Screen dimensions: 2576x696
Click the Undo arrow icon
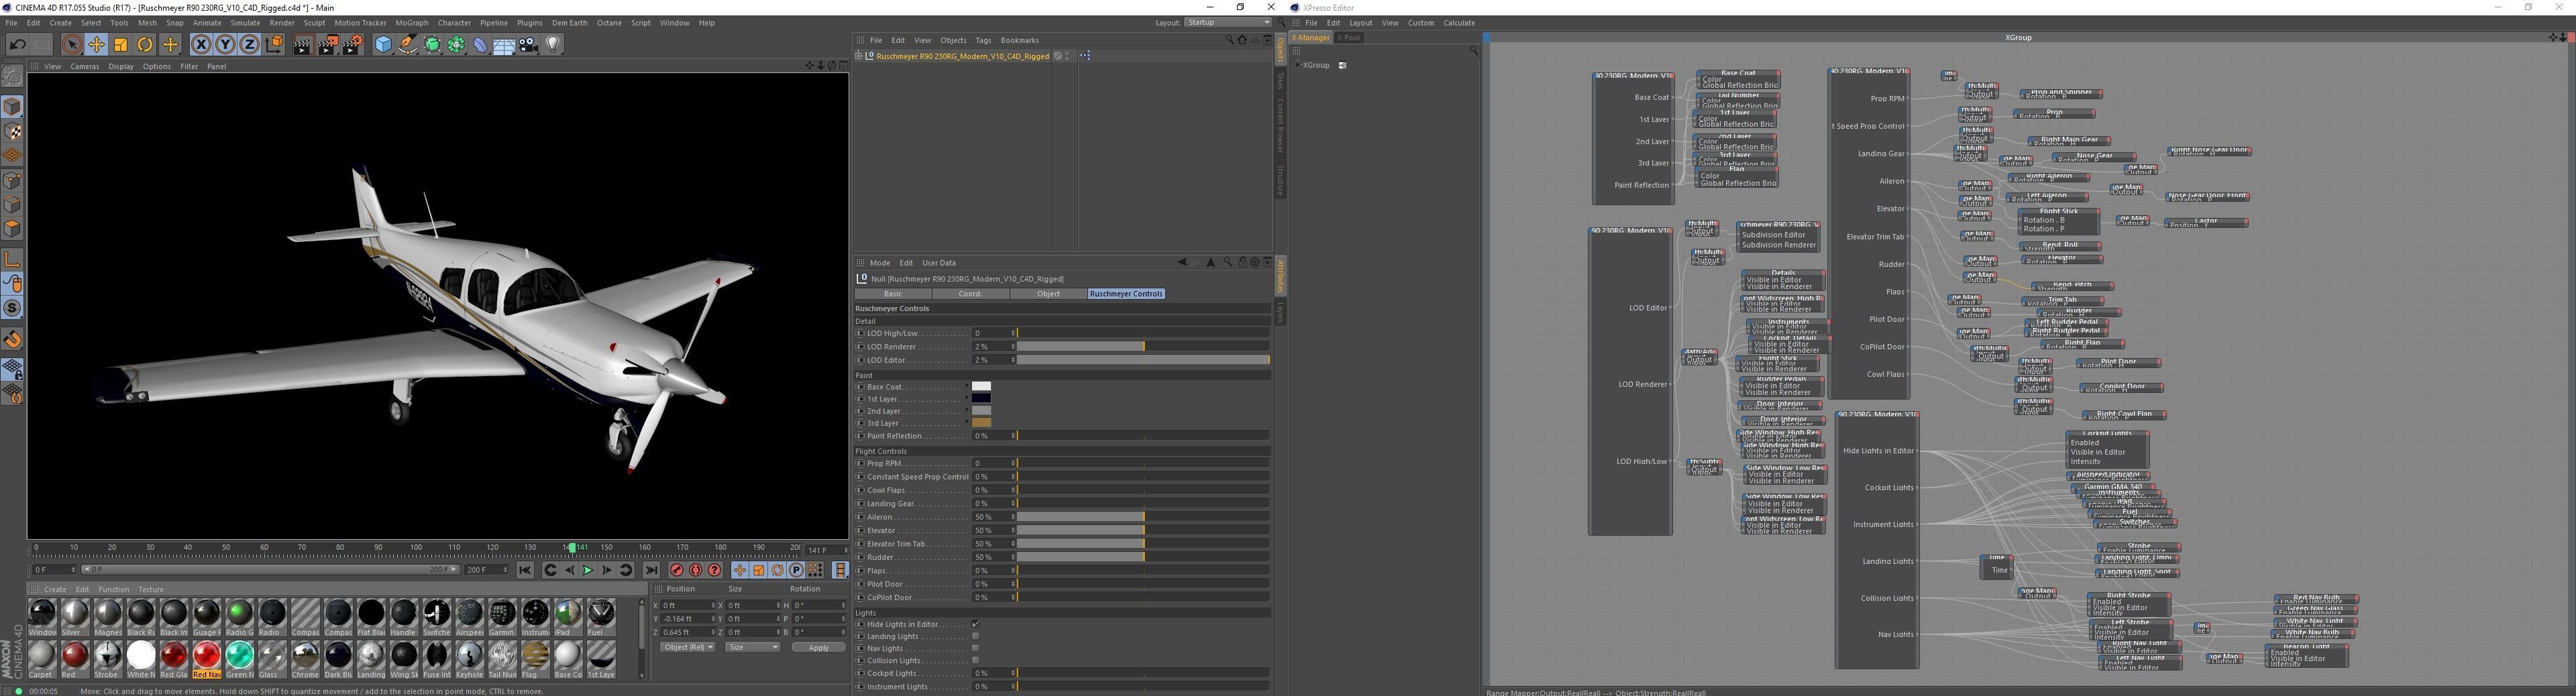point(17,44)
